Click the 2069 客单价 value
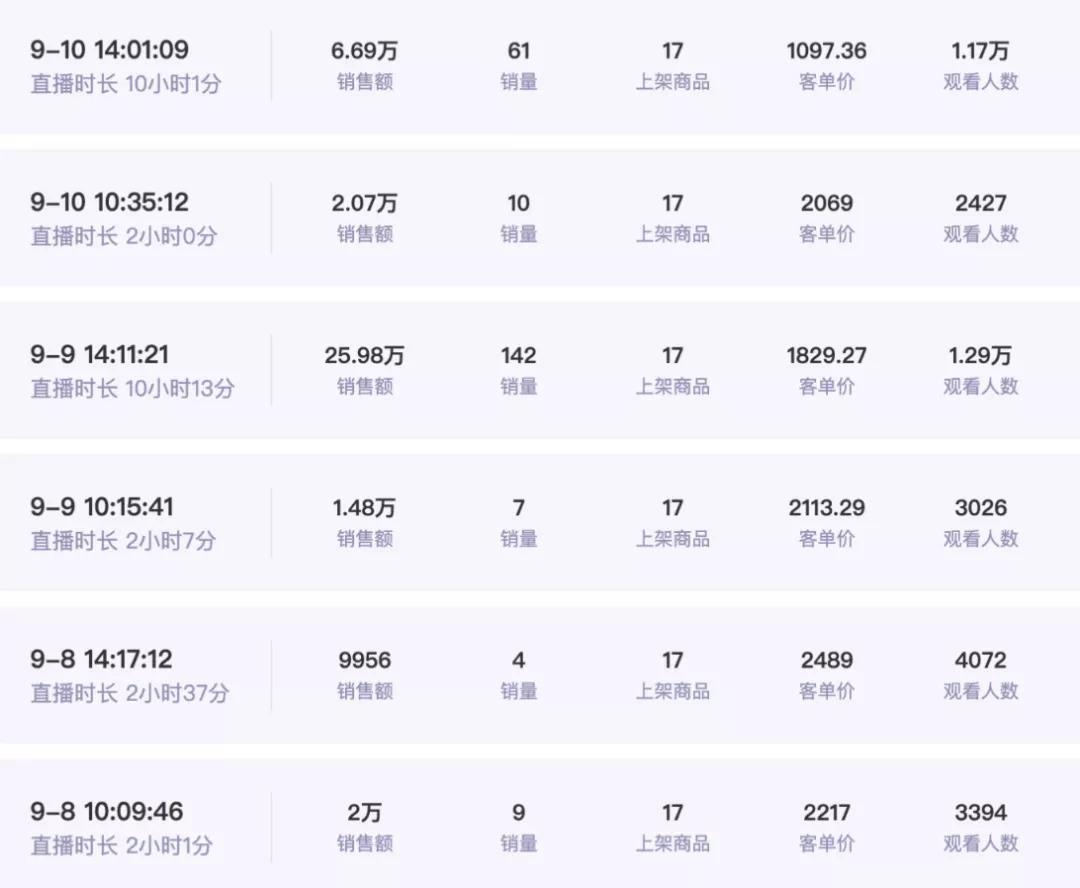The height and width of the screenshot is (888, 1080). pyautogui.click(x=826, y=203)
